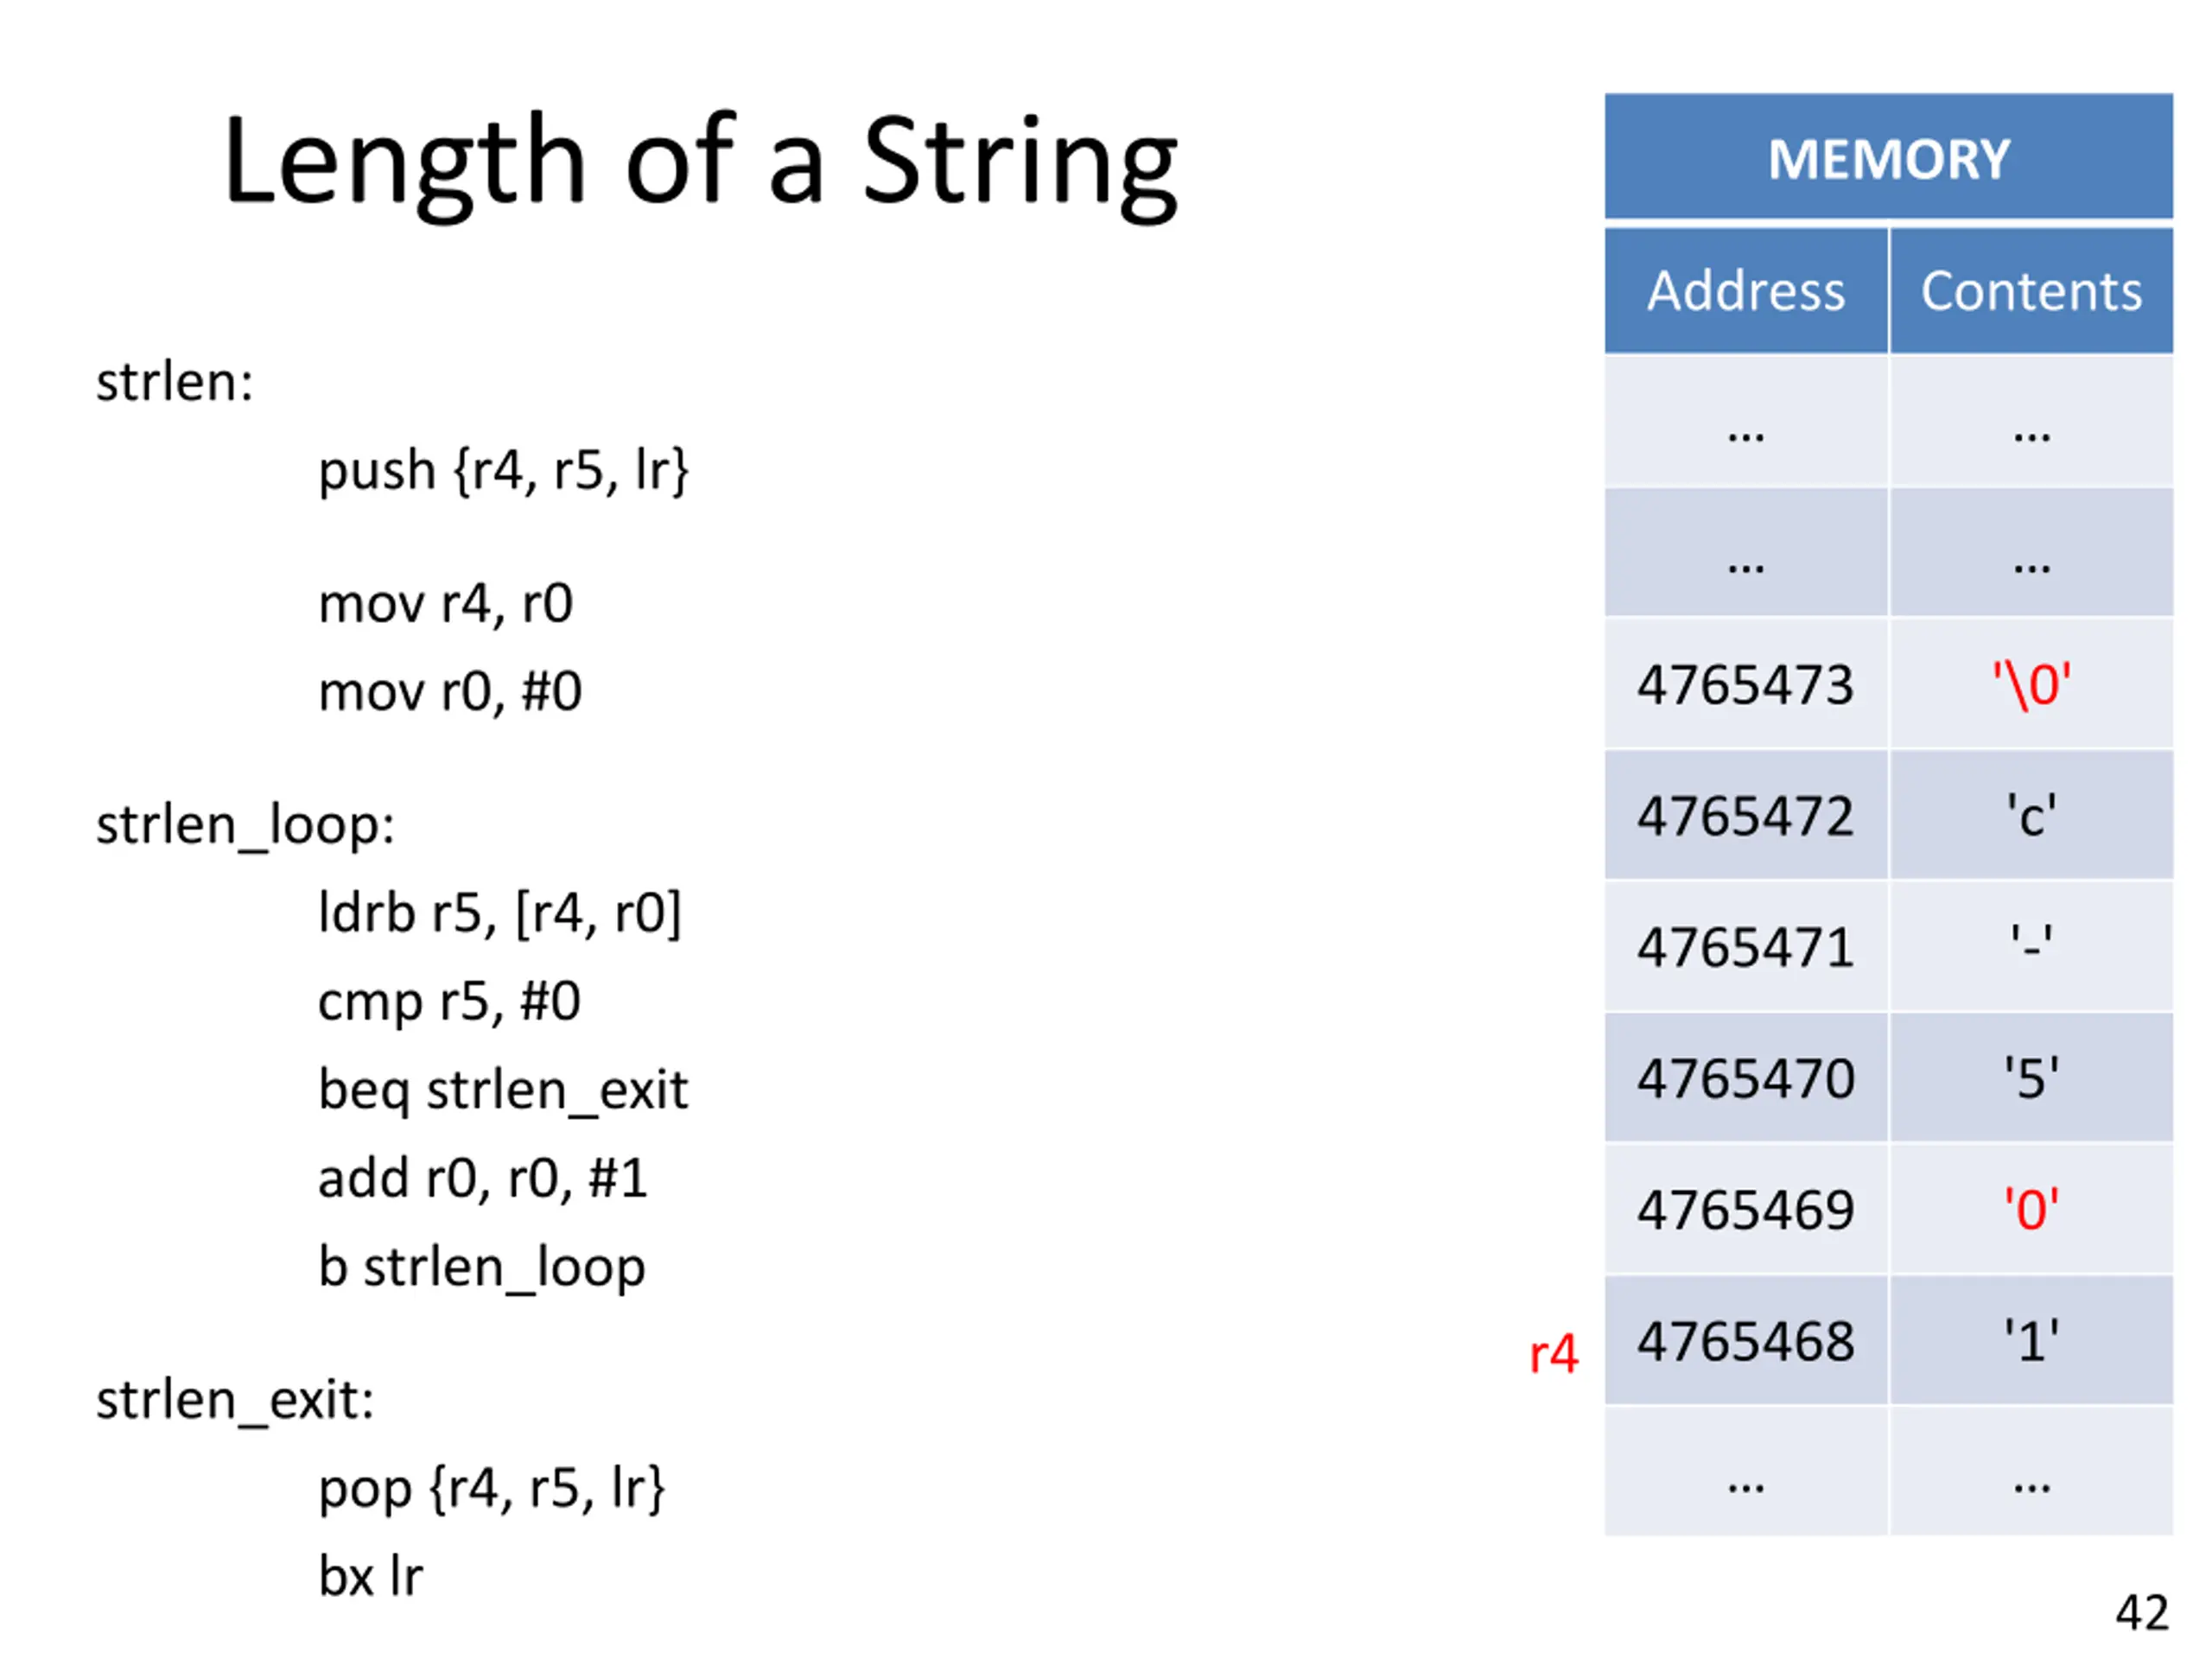This screenshot has width=2212, height=1659.
Task: Click the '5' contents cell
Action: 2031,1077
